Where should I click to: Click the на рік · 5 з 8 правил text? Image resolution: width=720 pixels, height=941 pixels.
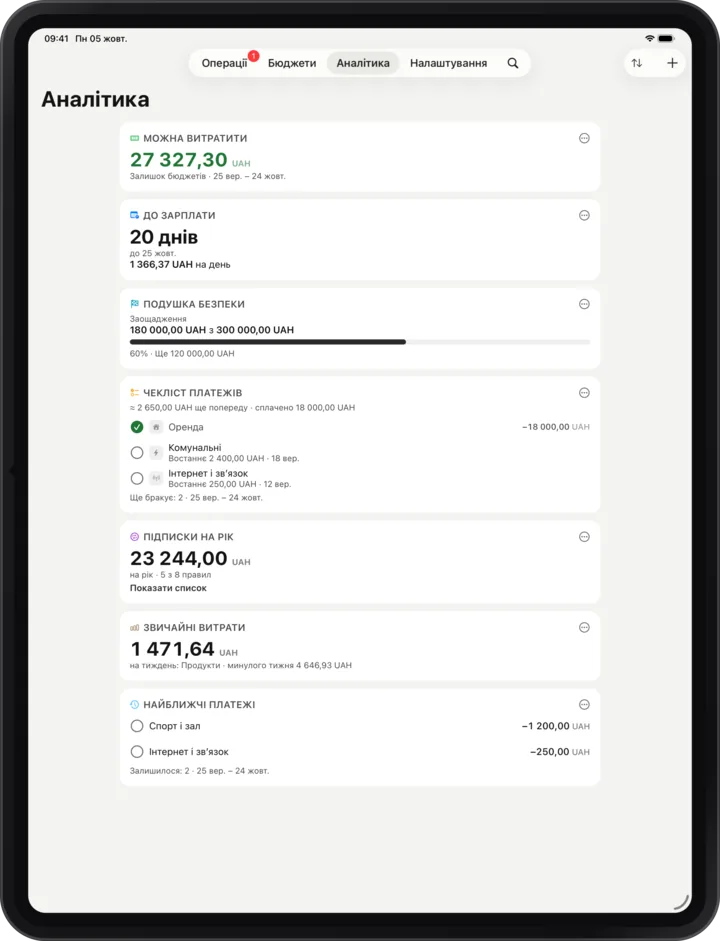[170, 575]
